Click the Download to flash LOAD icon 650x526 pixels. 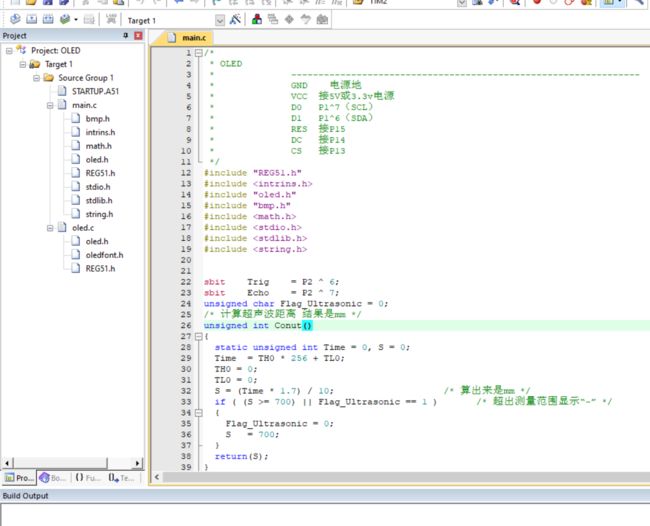point(111,19)
